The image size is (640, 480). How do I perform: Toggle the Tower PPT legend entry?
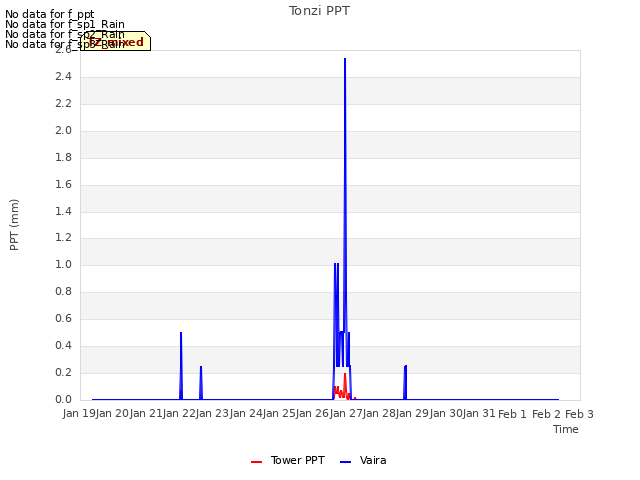pyautogui.click(x=288, y=460)
